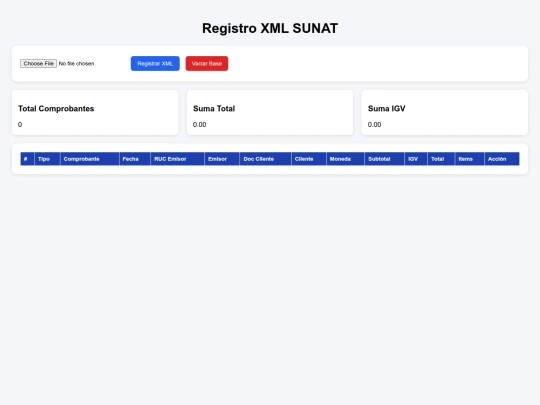The width and height of the screenshot is (540, 405).
Task: Click the red Vaciar Base button
Action: (x=207, y=64)
